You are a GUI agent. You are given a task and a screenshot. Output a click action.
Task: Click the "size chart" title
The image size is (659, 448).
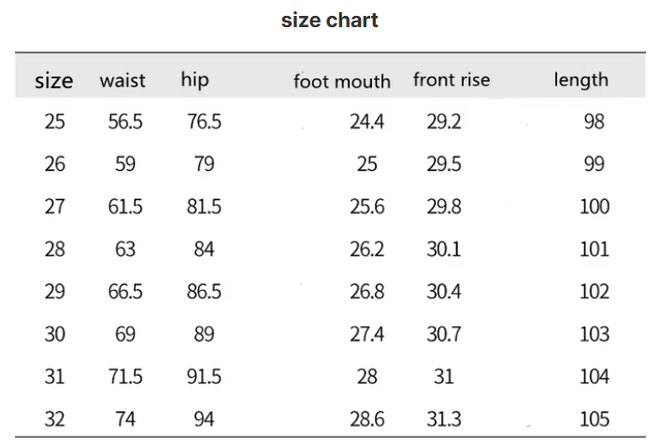(x=329, y=20)
